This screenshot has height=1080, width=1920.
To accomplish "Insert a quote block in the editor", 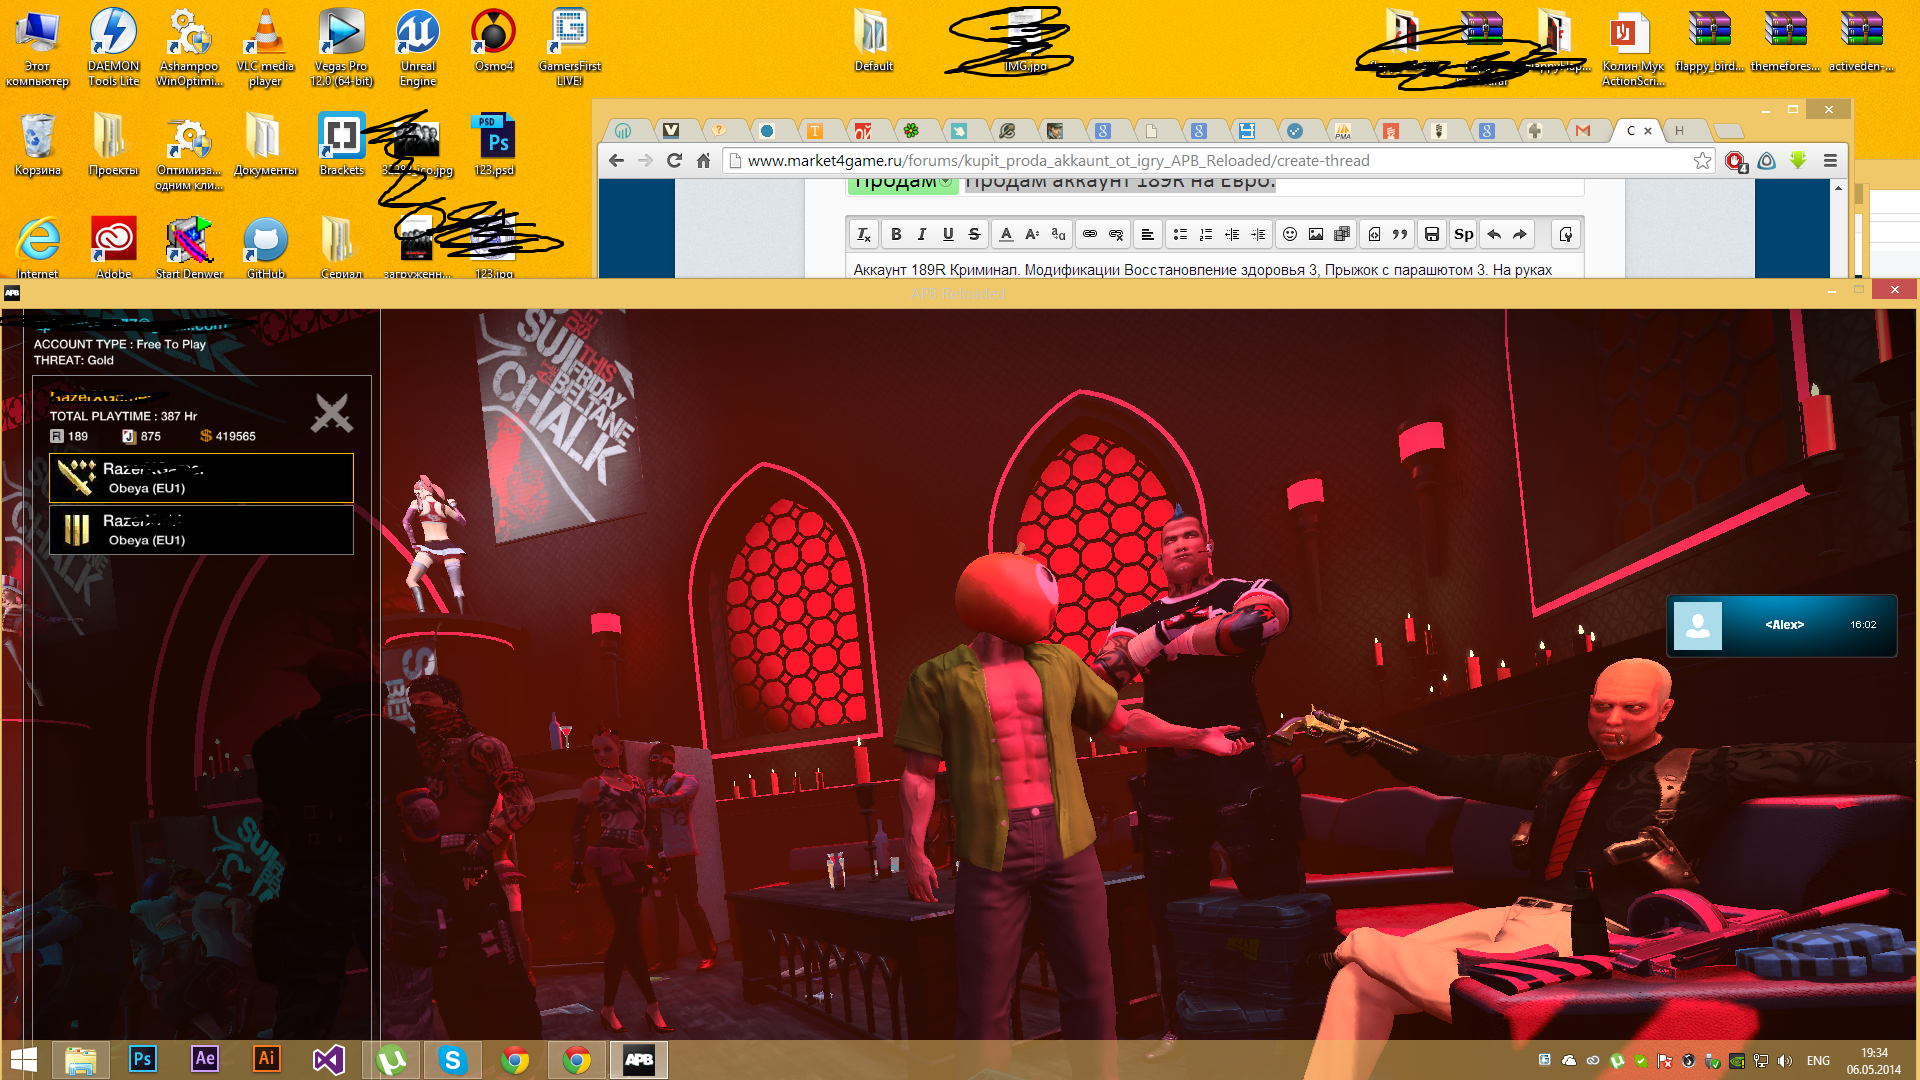I will pos(1400,234).
